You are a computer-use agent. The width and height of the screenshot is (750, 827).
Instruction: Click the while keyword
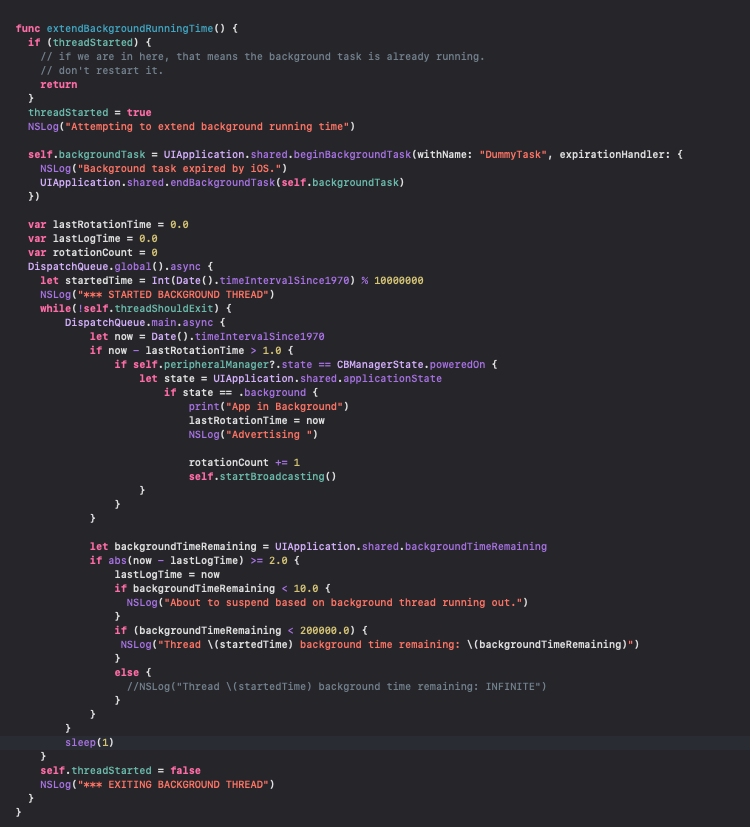(x=55, y=309)
